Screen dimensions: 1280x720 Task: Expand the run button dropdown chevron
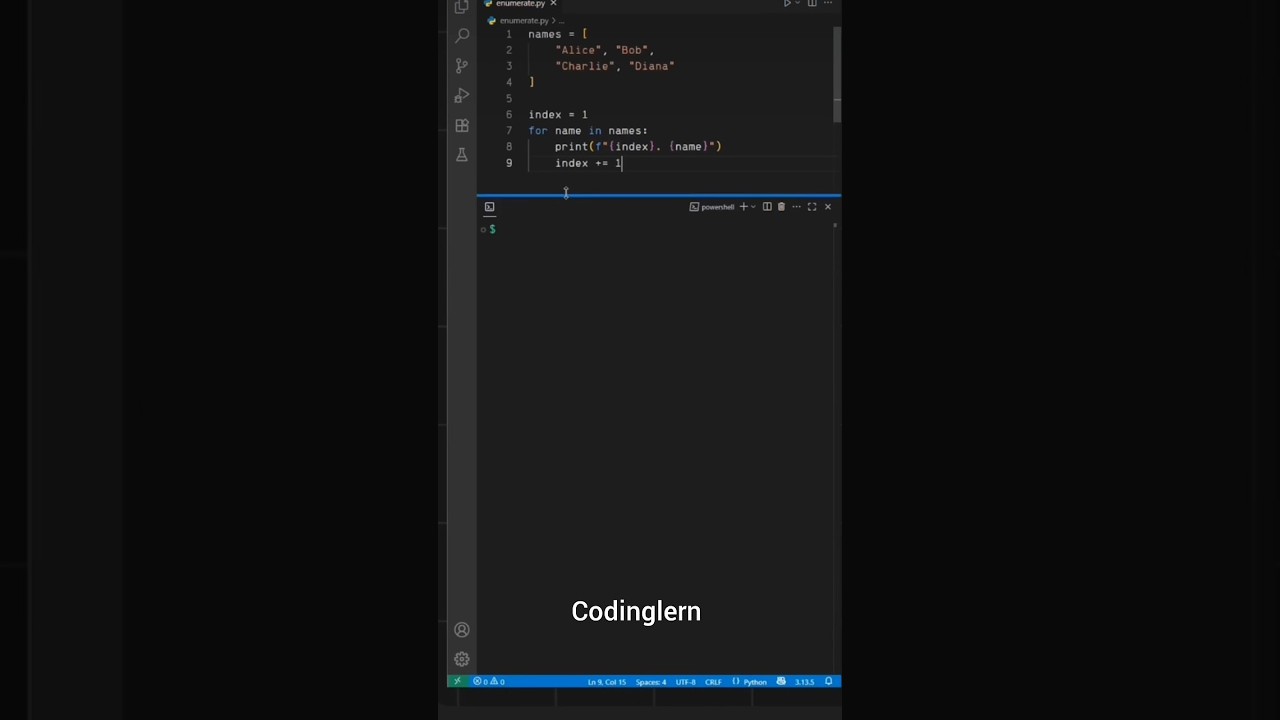(798, 4)
